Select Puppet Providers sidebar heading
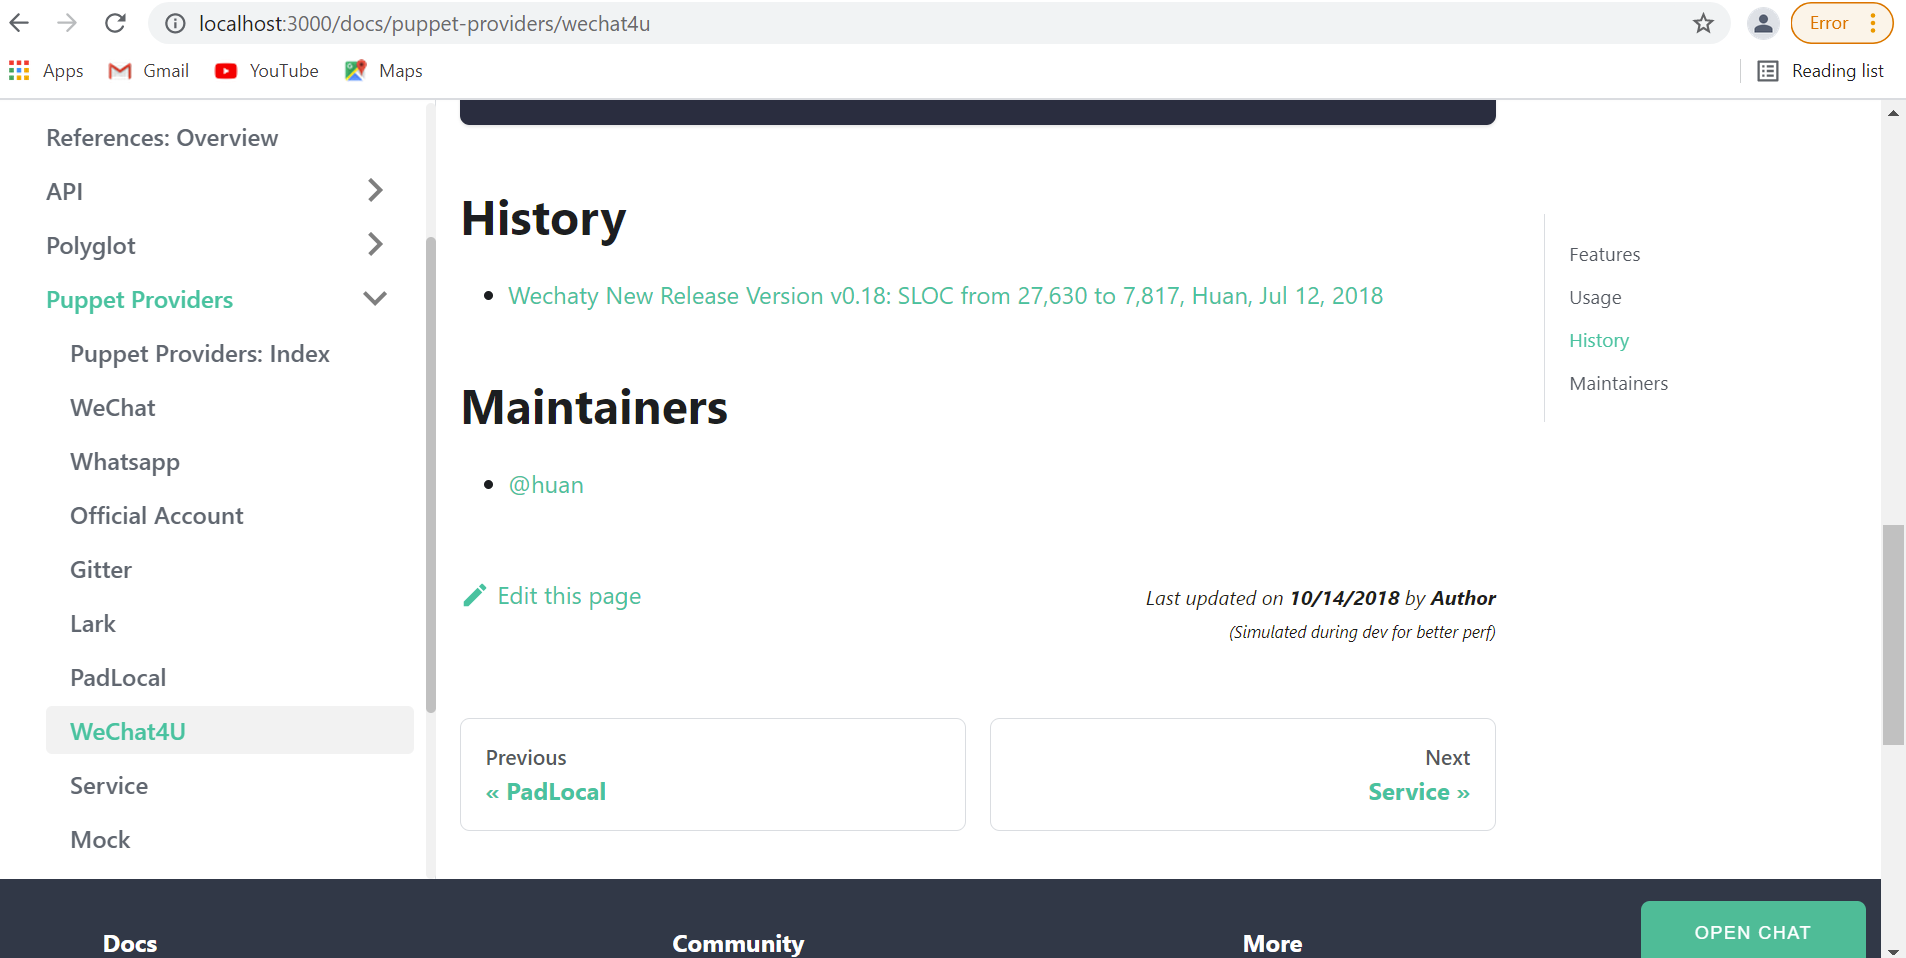This screenshot has width=1906, height=958. (x=139, y=300)
